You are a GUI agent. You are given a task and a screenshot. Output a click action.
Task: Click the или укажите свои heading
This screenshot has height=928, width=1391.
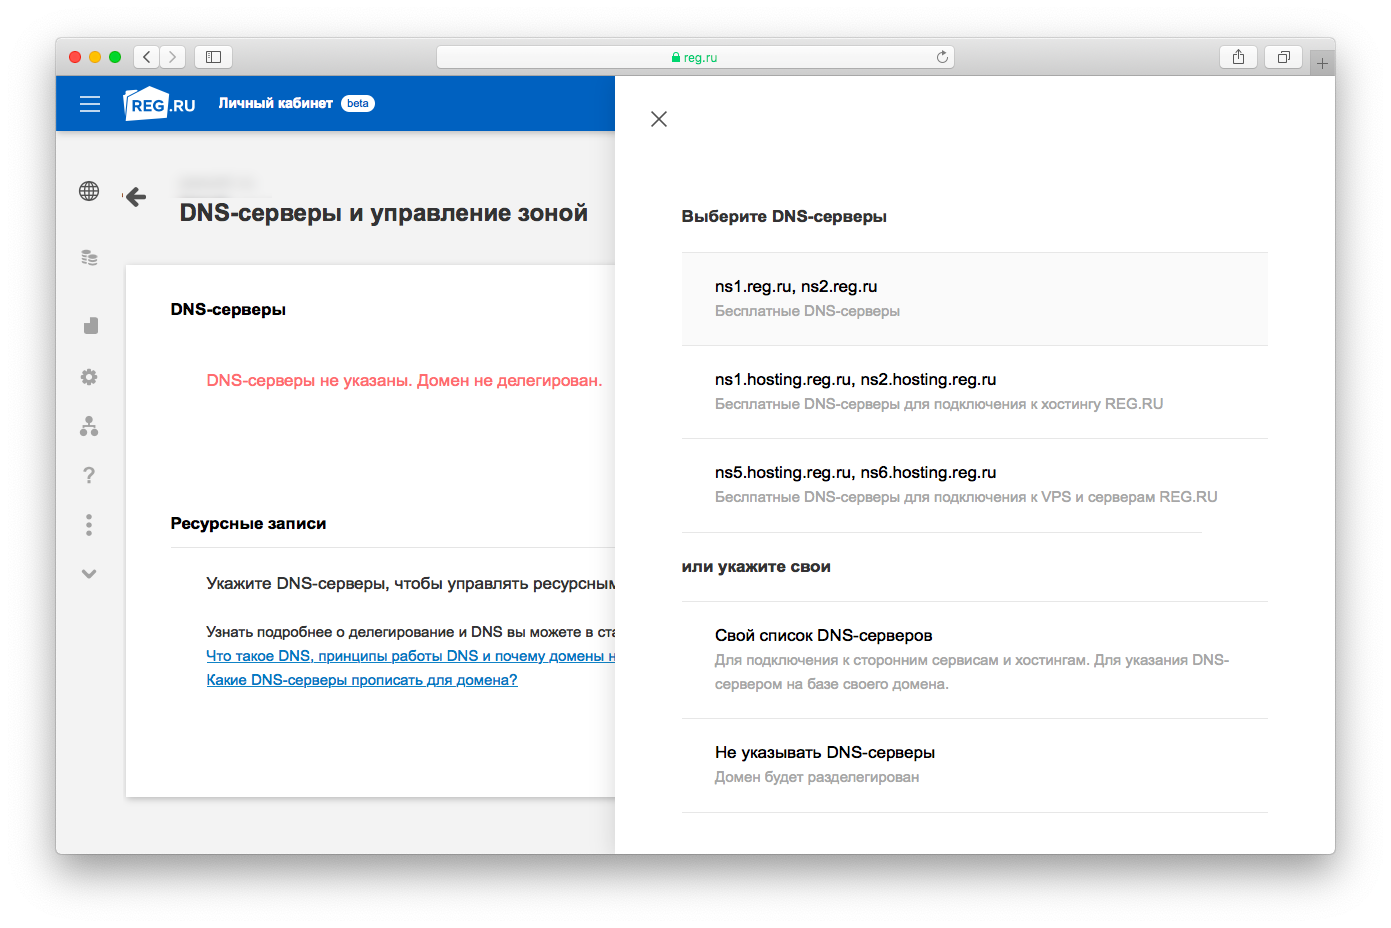pyautogui.click(x=756, y=566)
